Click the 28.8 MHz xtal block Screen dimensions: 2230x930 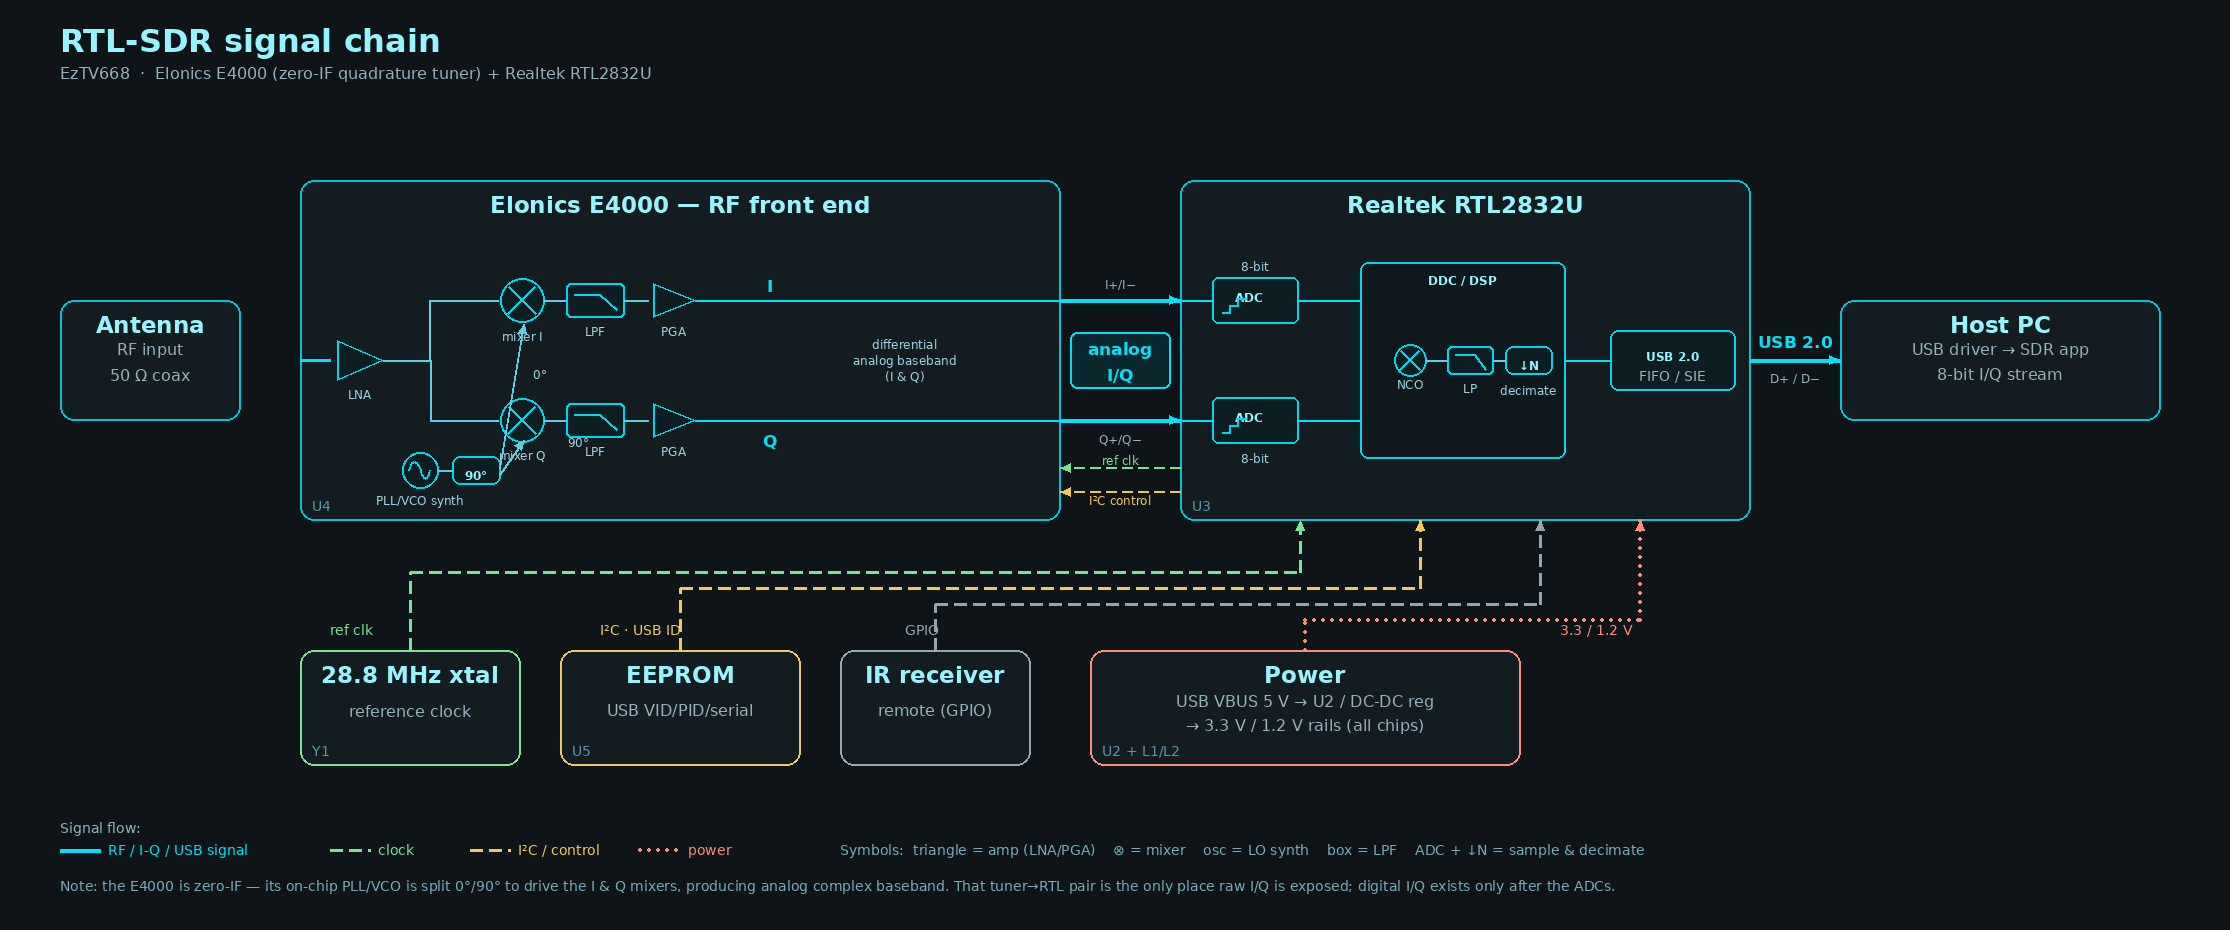tap(410, 708)
